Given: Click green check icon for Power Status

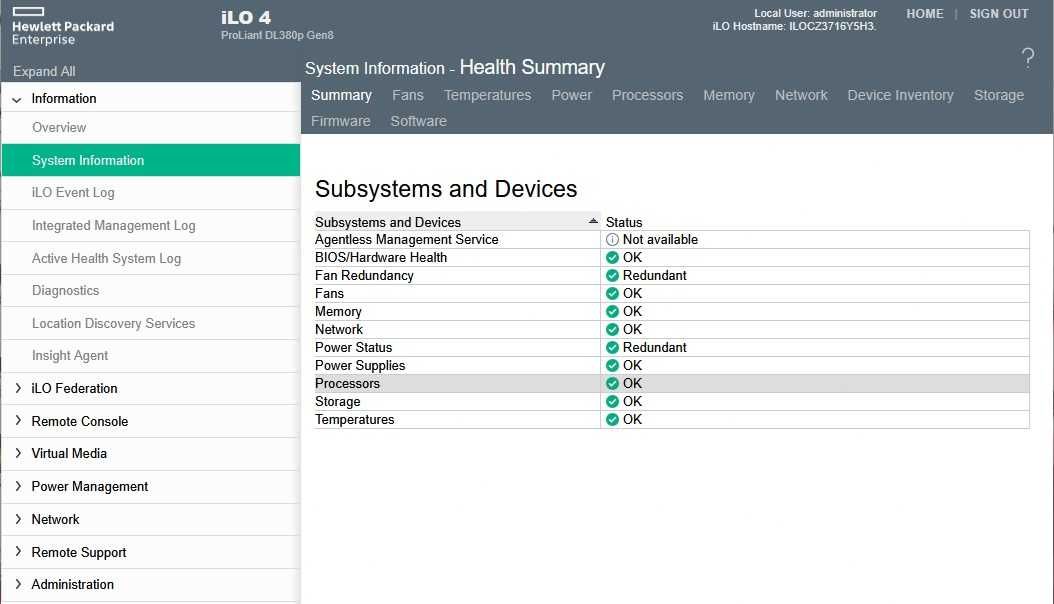Looking at the screenshot, I should tap(612, 347).
